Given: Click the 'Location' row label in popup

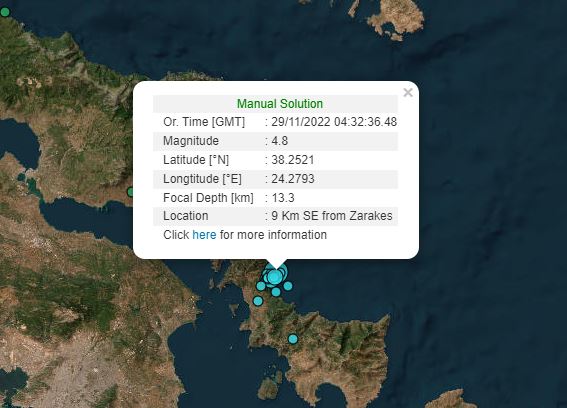Looking at the screenshot, I should (186, 216).
